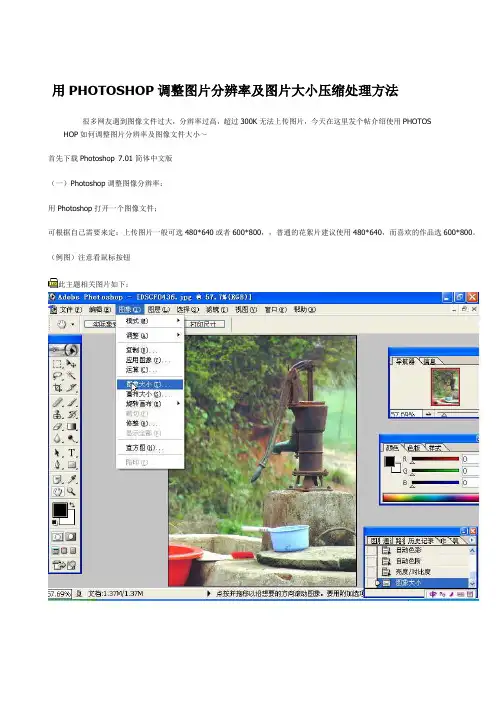Select the Zoom magnifier tool

point(72,492)
